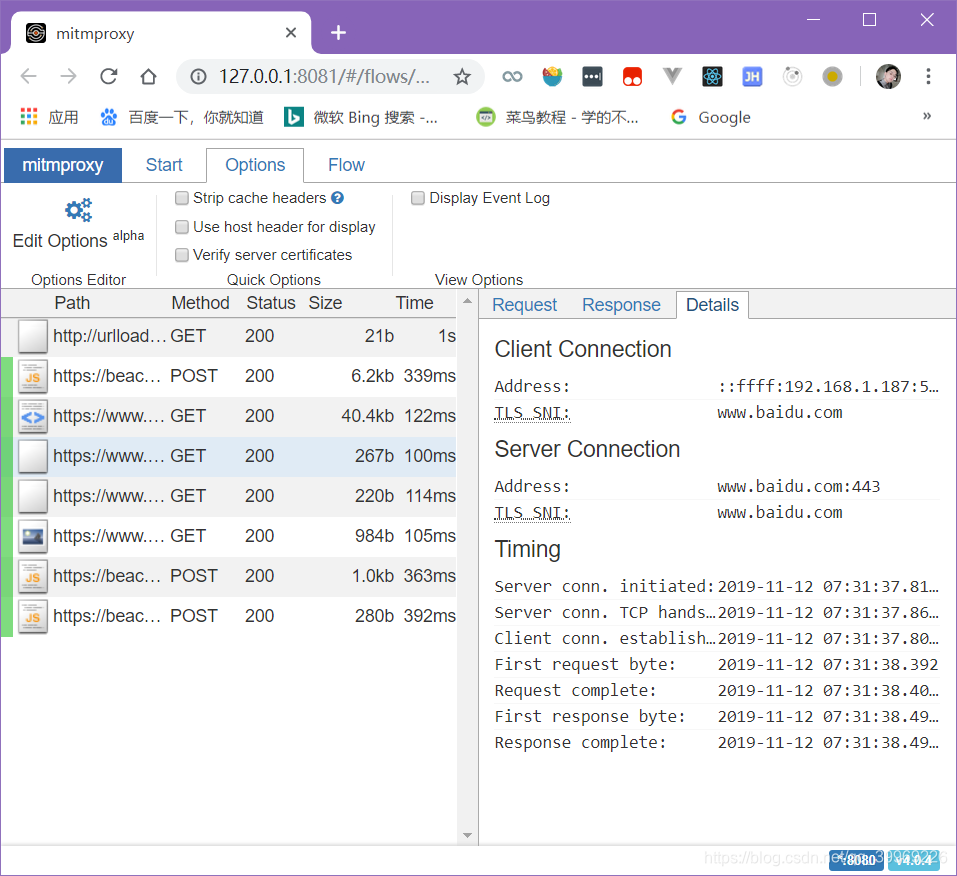Enable the Strip cache headers checkbox
Image resolution: width=957 pixels, height=876 pixels.
(181, 198)
